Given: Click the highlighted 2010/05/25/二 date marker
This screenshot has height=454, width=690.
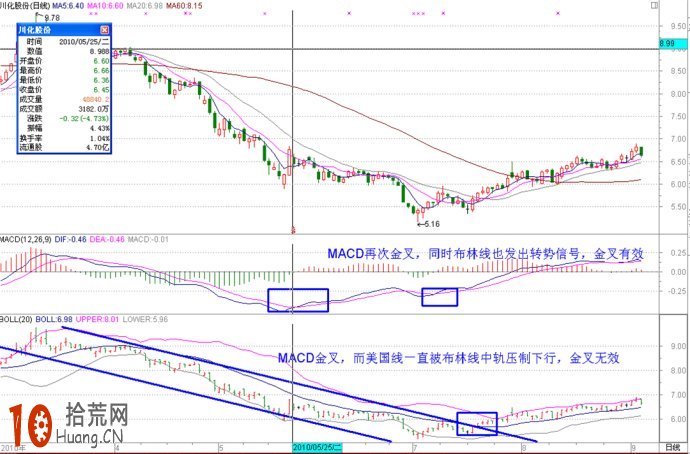Looking at the screenshot, I should tap(317, 448).
